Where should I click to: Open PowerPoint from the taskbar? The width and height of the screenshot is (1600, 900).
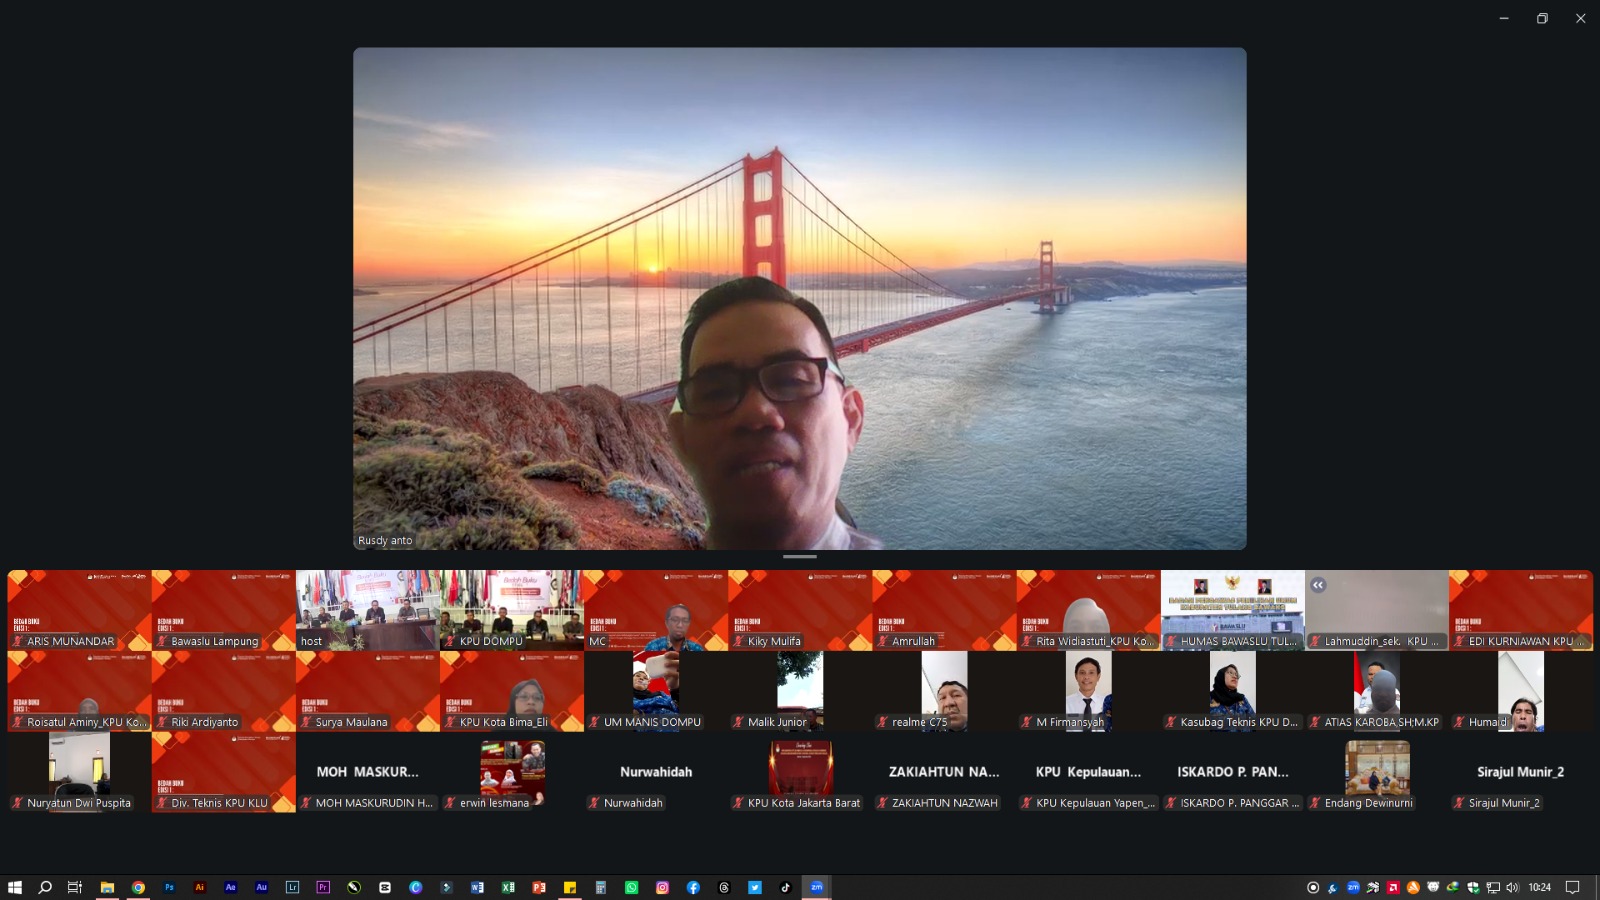539,887
